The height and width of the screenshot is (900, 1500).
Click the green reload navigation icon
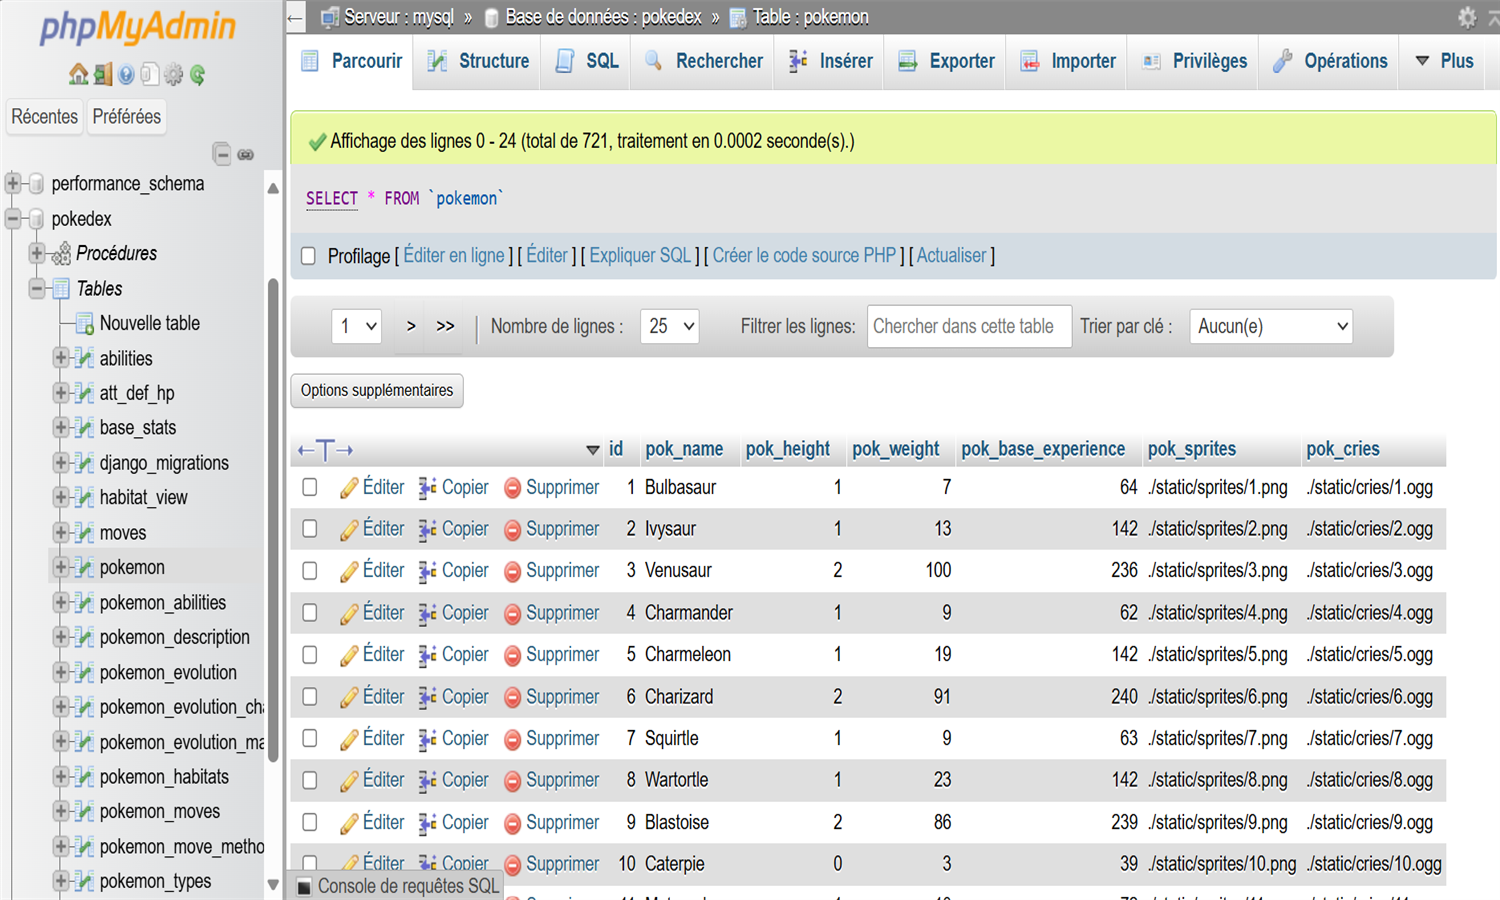(198, 74)
